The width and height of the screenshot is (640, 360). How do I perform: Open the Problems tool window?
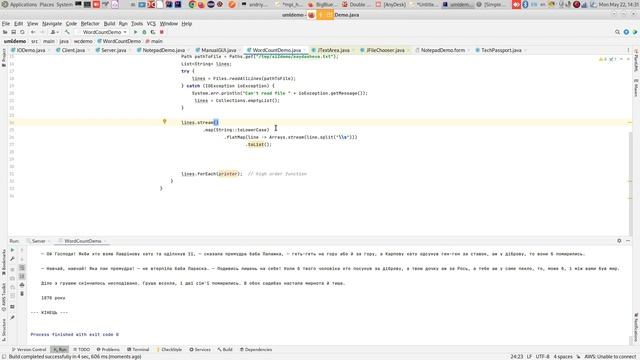(x=108, y=349)
